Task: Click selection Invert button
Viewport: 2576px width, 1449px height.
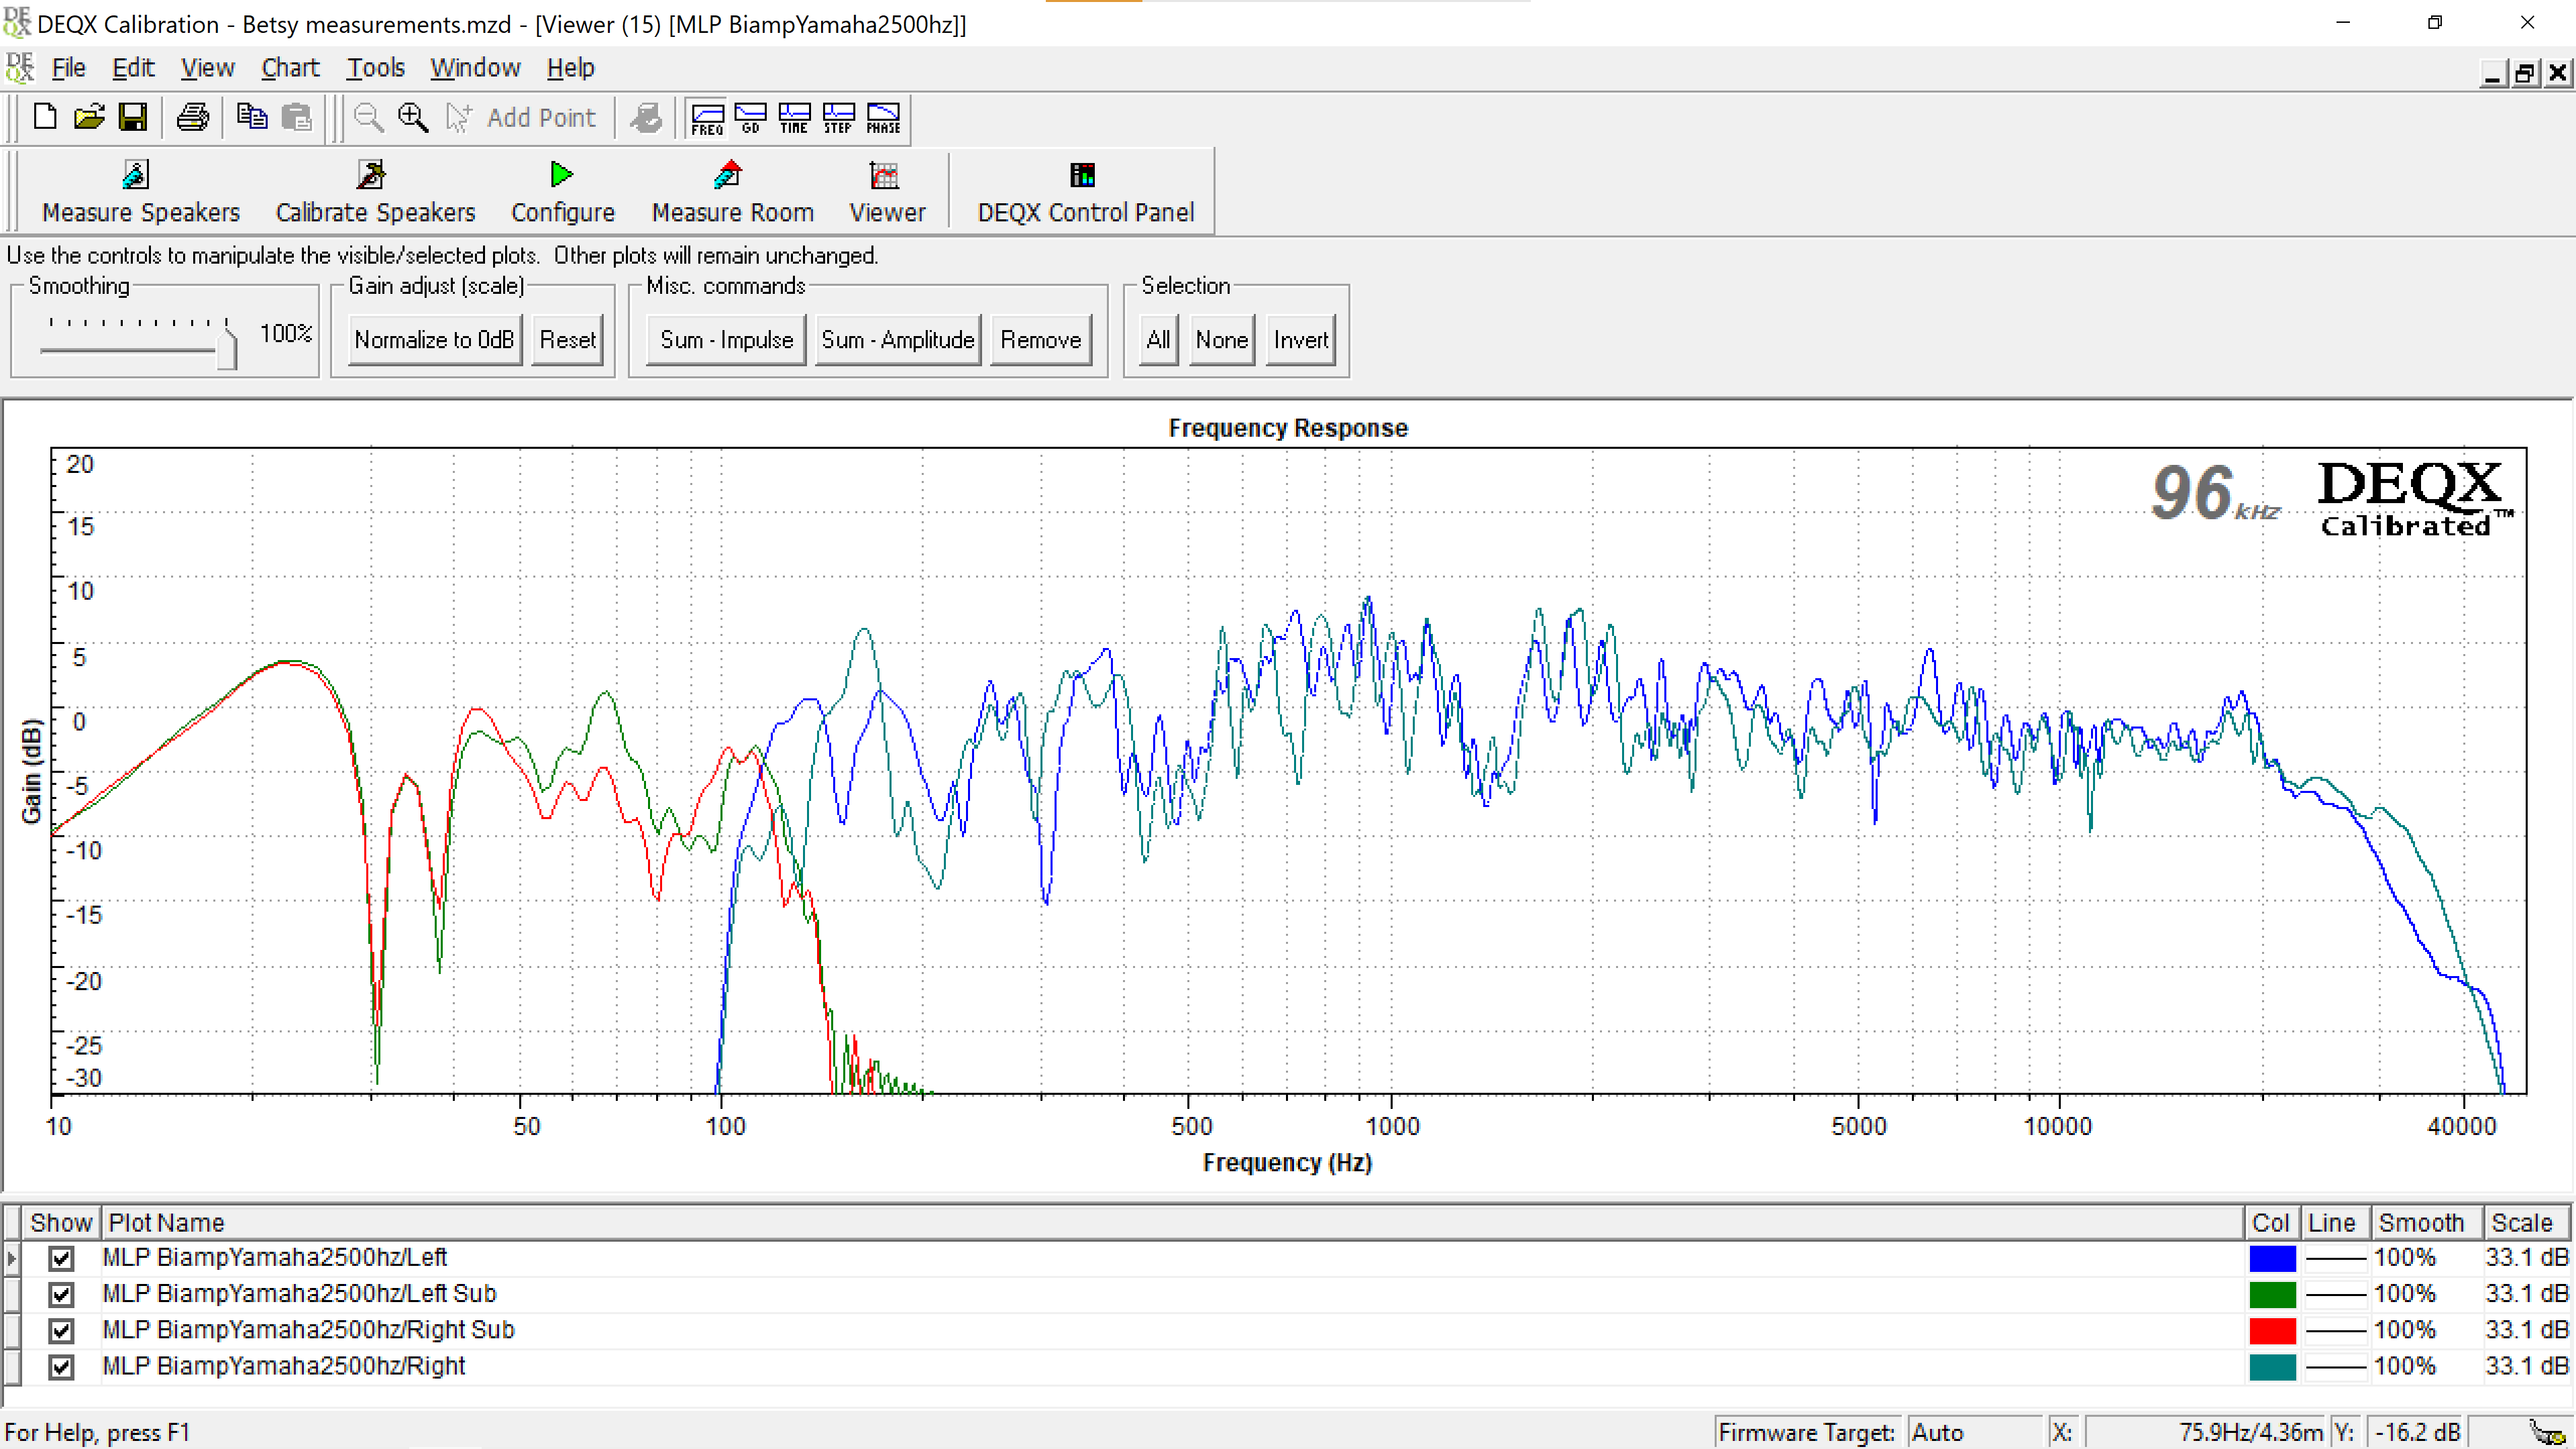Action: (1300, 340)
